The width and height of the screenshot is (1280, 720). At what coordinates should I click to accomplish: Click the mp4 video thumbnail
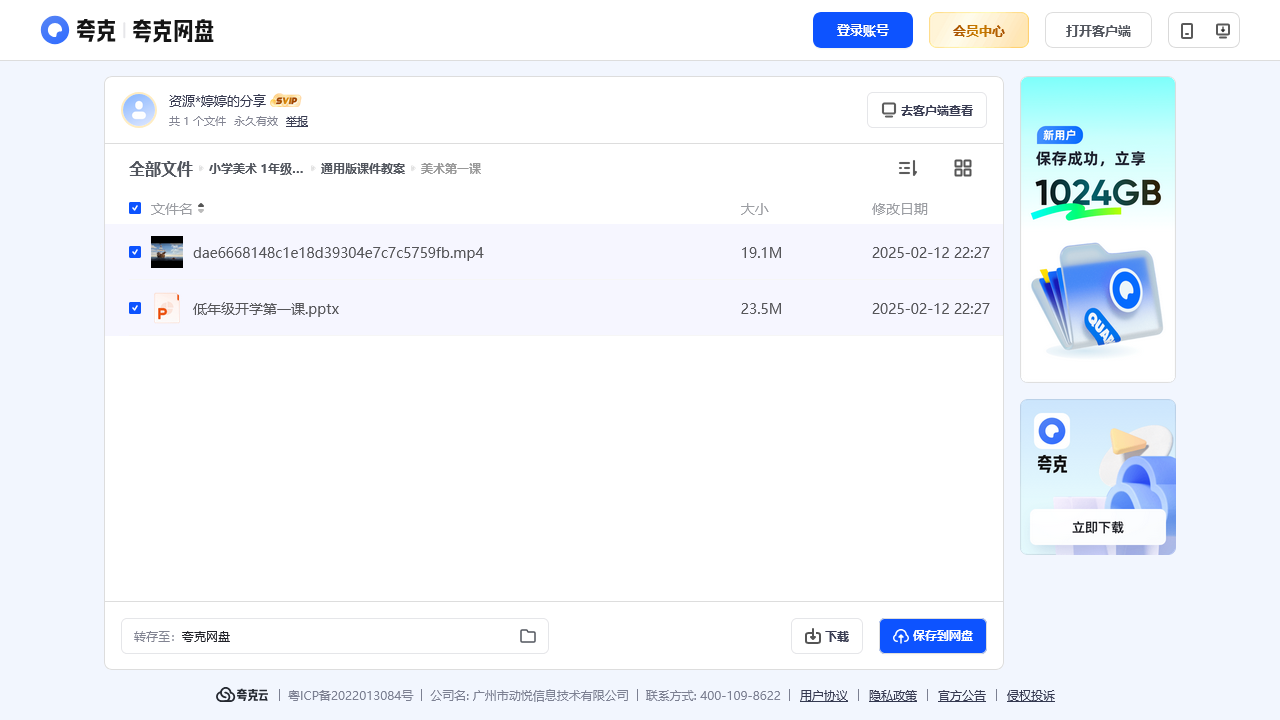[x=167, y=252]
